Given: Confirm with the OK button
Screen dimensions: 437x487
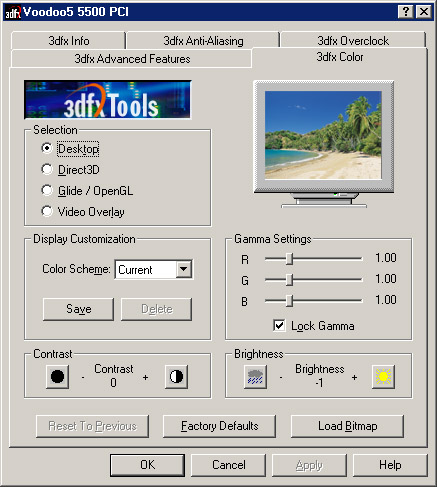Looking at the screenshot, I should [x=147, y=465].
